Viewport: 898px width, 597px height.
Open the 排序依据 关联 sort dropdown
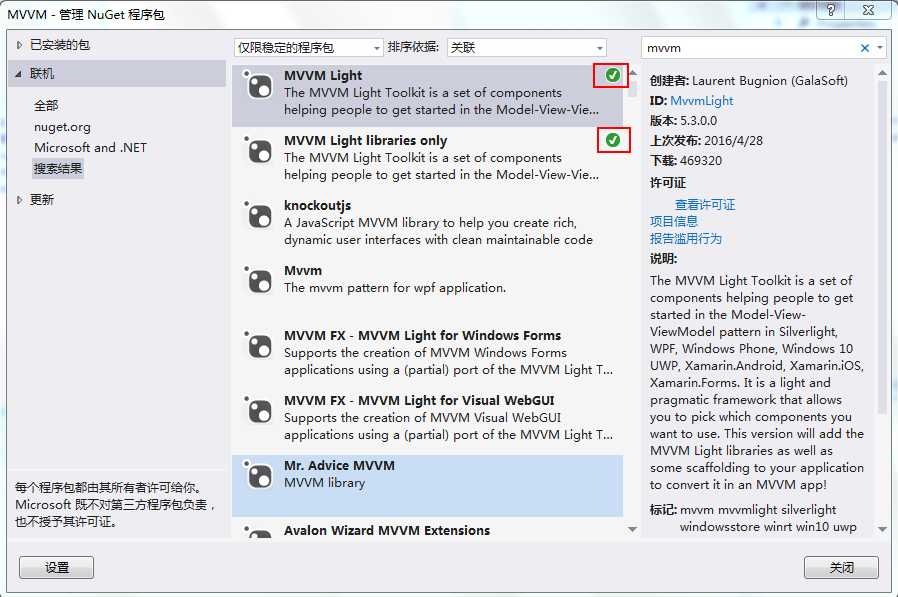[x=526, y=48]
